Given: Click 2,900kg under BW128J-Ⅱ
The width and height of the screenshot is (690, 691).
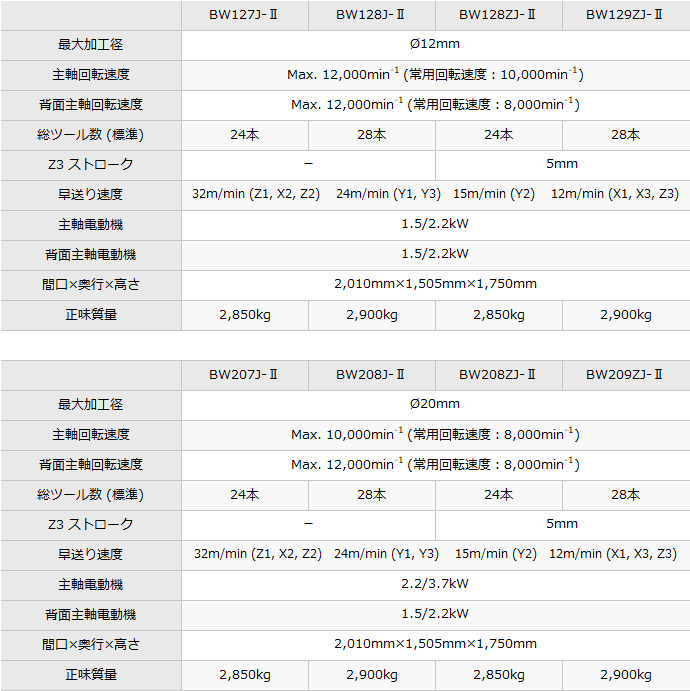Looking at the screenshot, I should pos(371,315).
